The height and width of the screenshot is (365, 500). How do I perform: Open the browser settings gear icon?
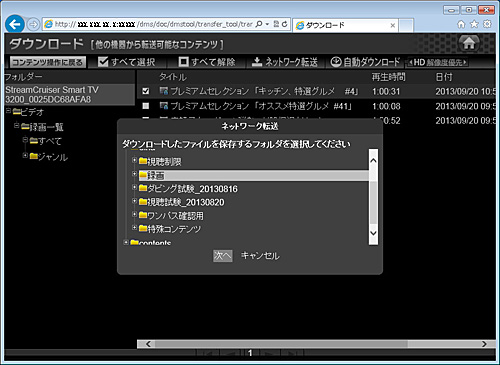click(x=487, y=24)
